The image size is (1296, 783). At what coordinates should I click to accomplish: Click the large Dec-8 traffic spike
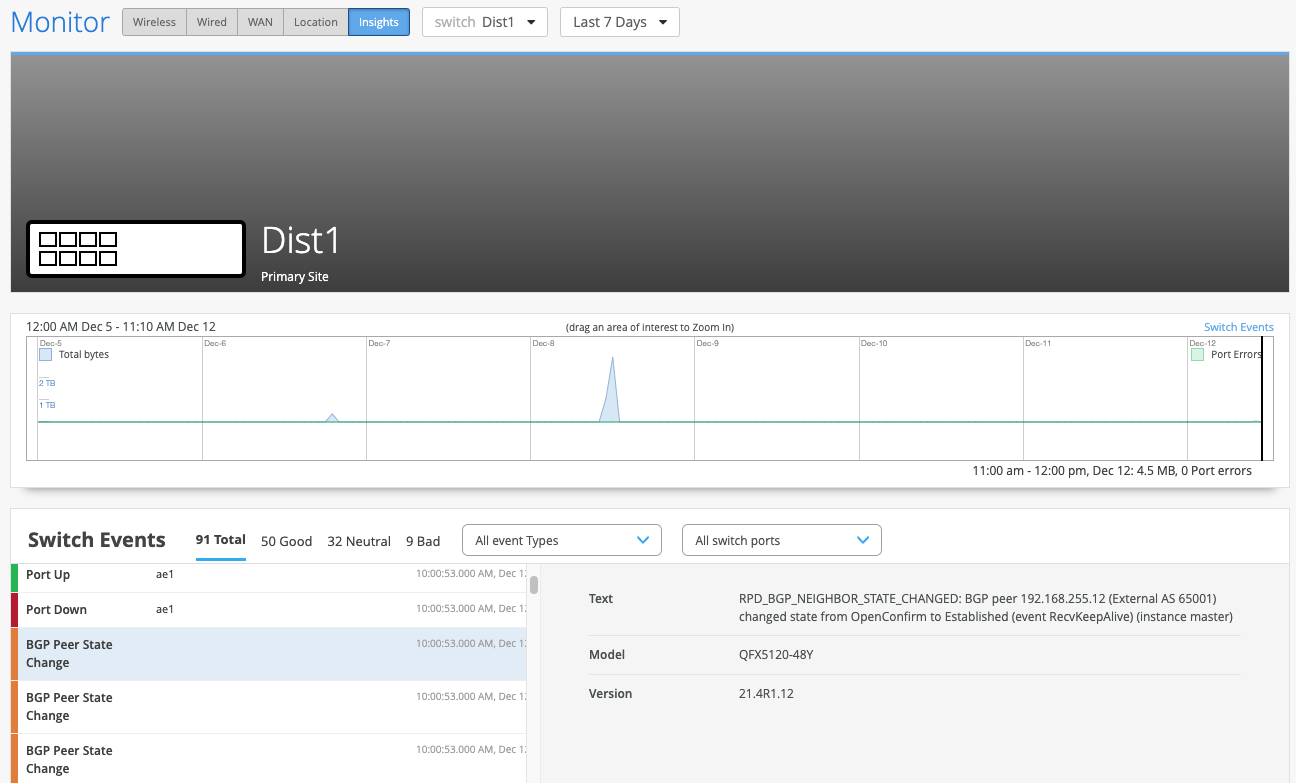612,390
